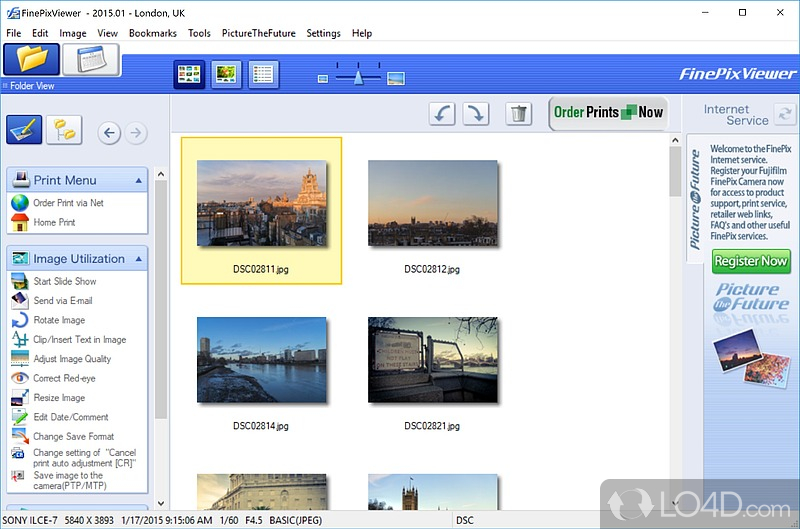Switch to Folder View mode
800x529 pixels.
click(x=32, y=60)
